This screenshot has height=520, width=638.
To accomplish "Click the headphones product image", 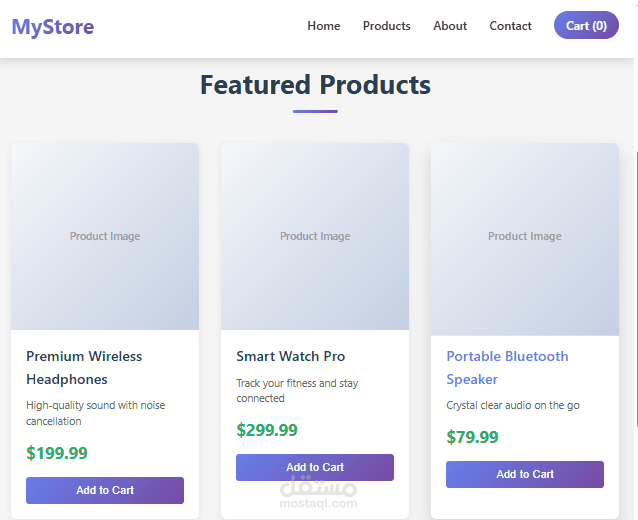I will (x=105, y=236).
